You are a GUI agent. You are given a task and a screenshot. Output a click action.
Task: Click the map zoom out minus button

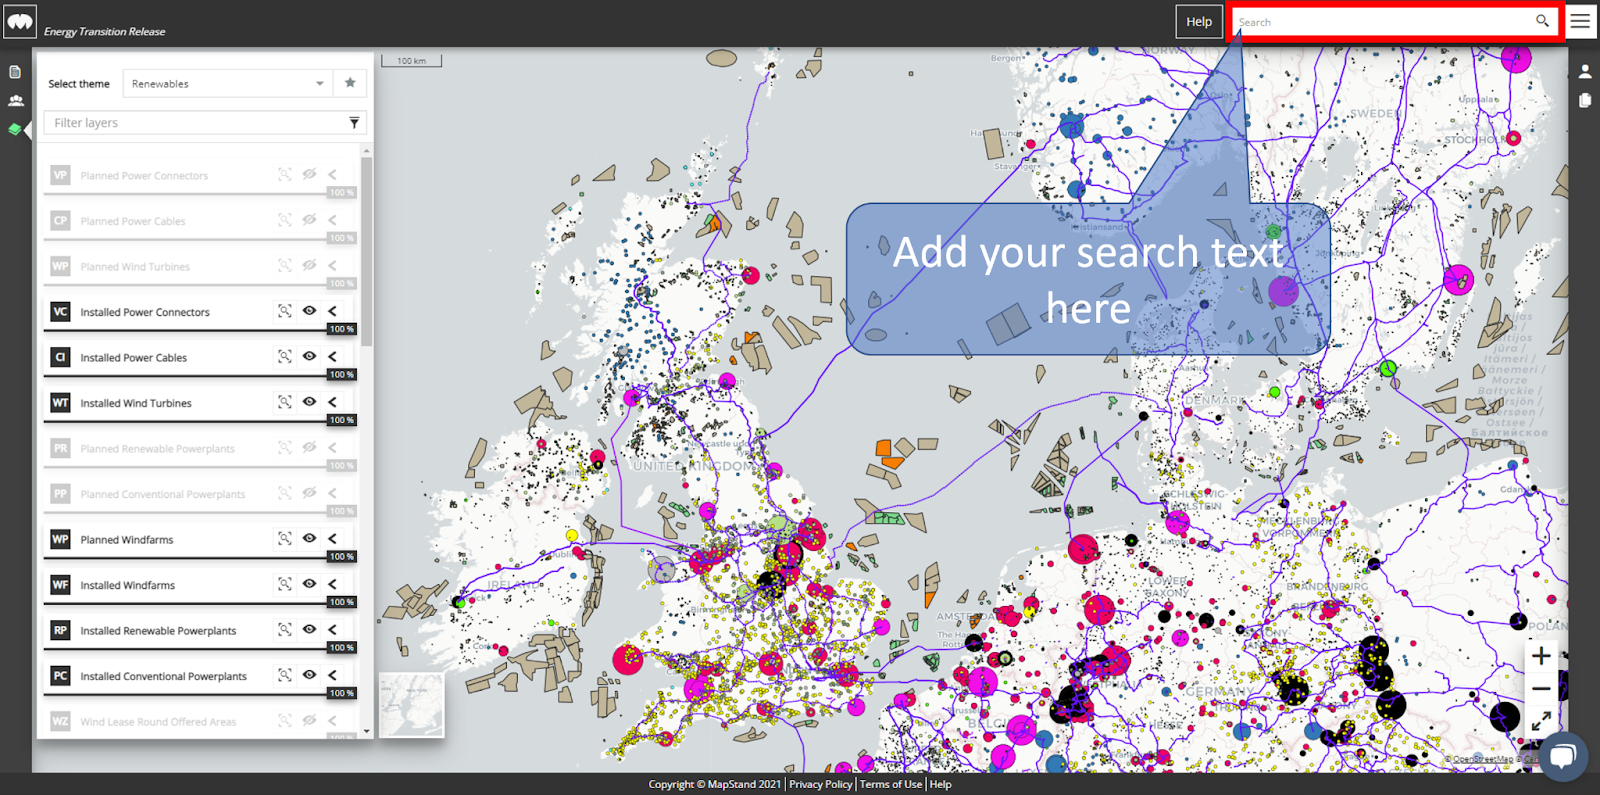(1541, 689)
